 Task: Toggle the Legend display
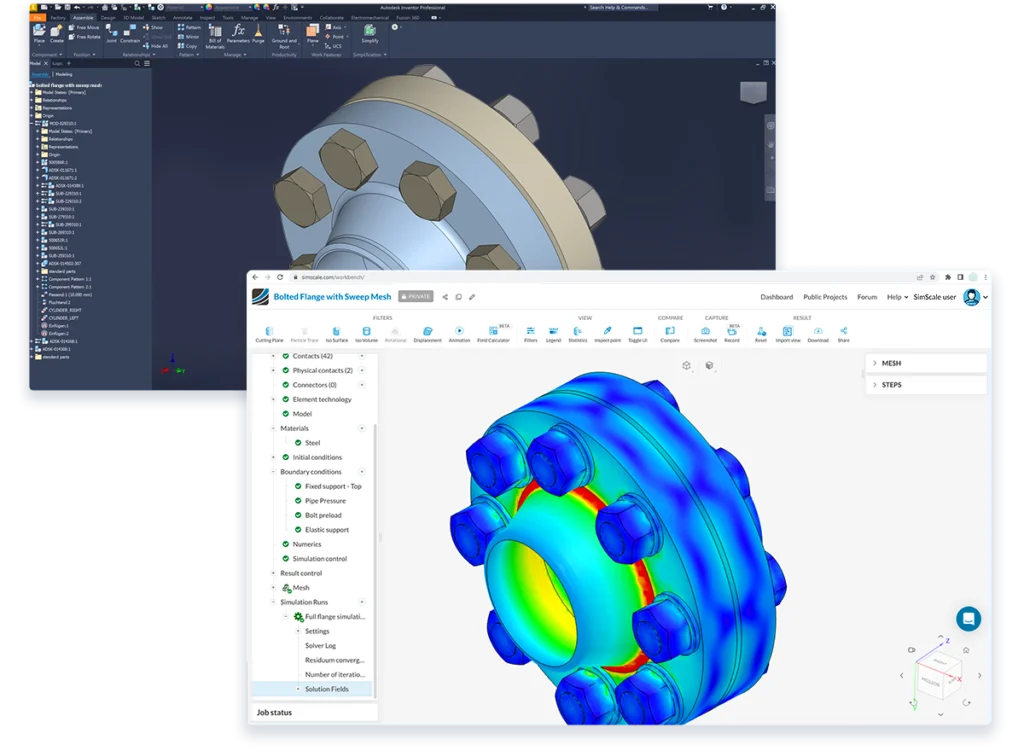point(553,332)
